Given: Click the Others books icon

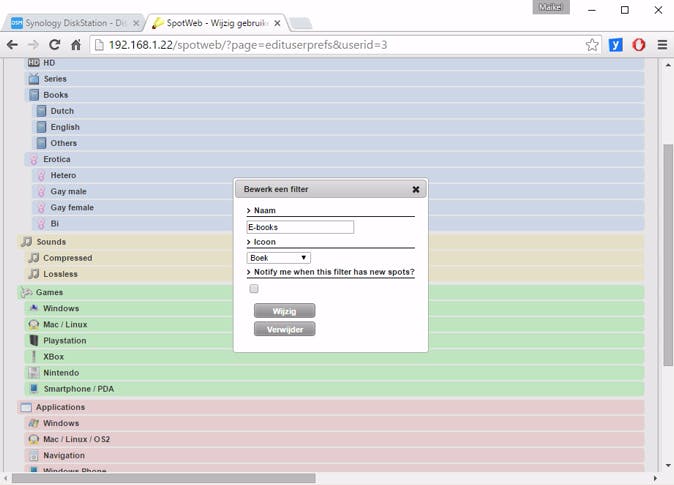Looking at the screenshot, I should pos(41,143).
